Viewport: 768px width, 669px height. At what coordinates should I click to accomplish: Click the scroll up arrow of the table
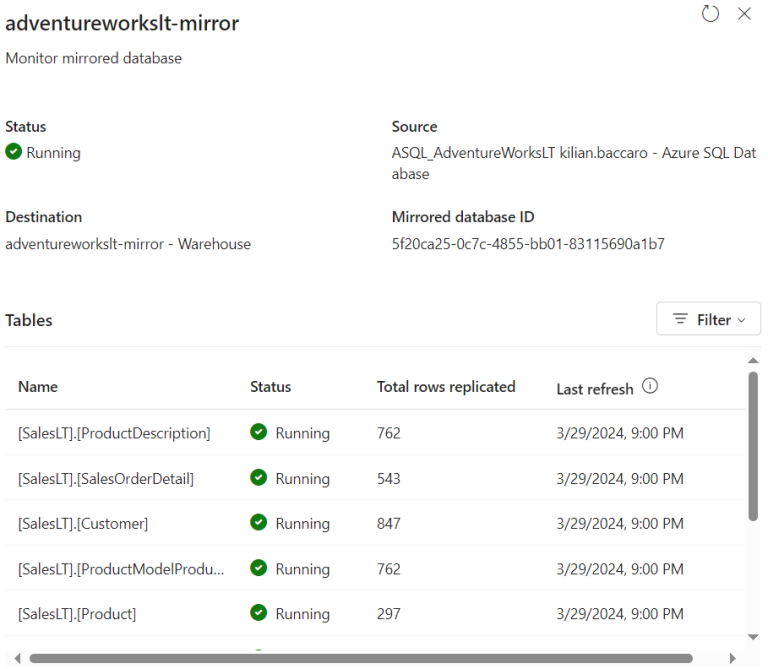coord(753,360)
